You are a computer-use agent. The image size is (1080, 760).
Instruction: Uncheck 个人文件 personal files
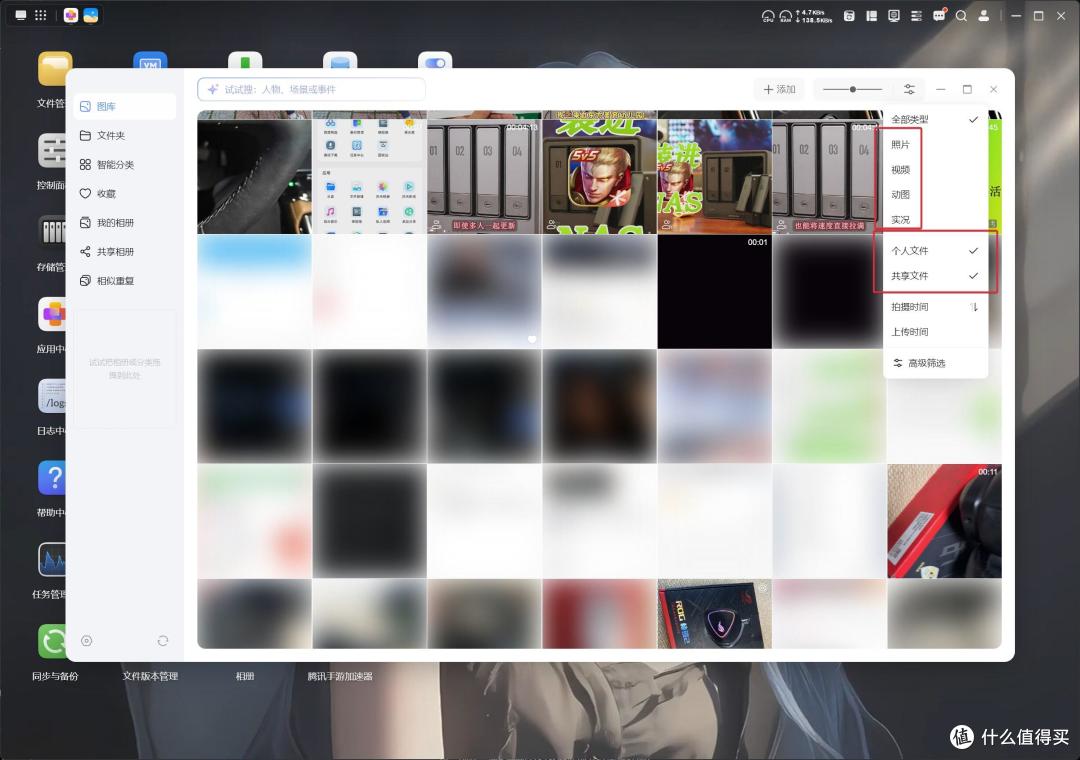[x=935, y=251]
